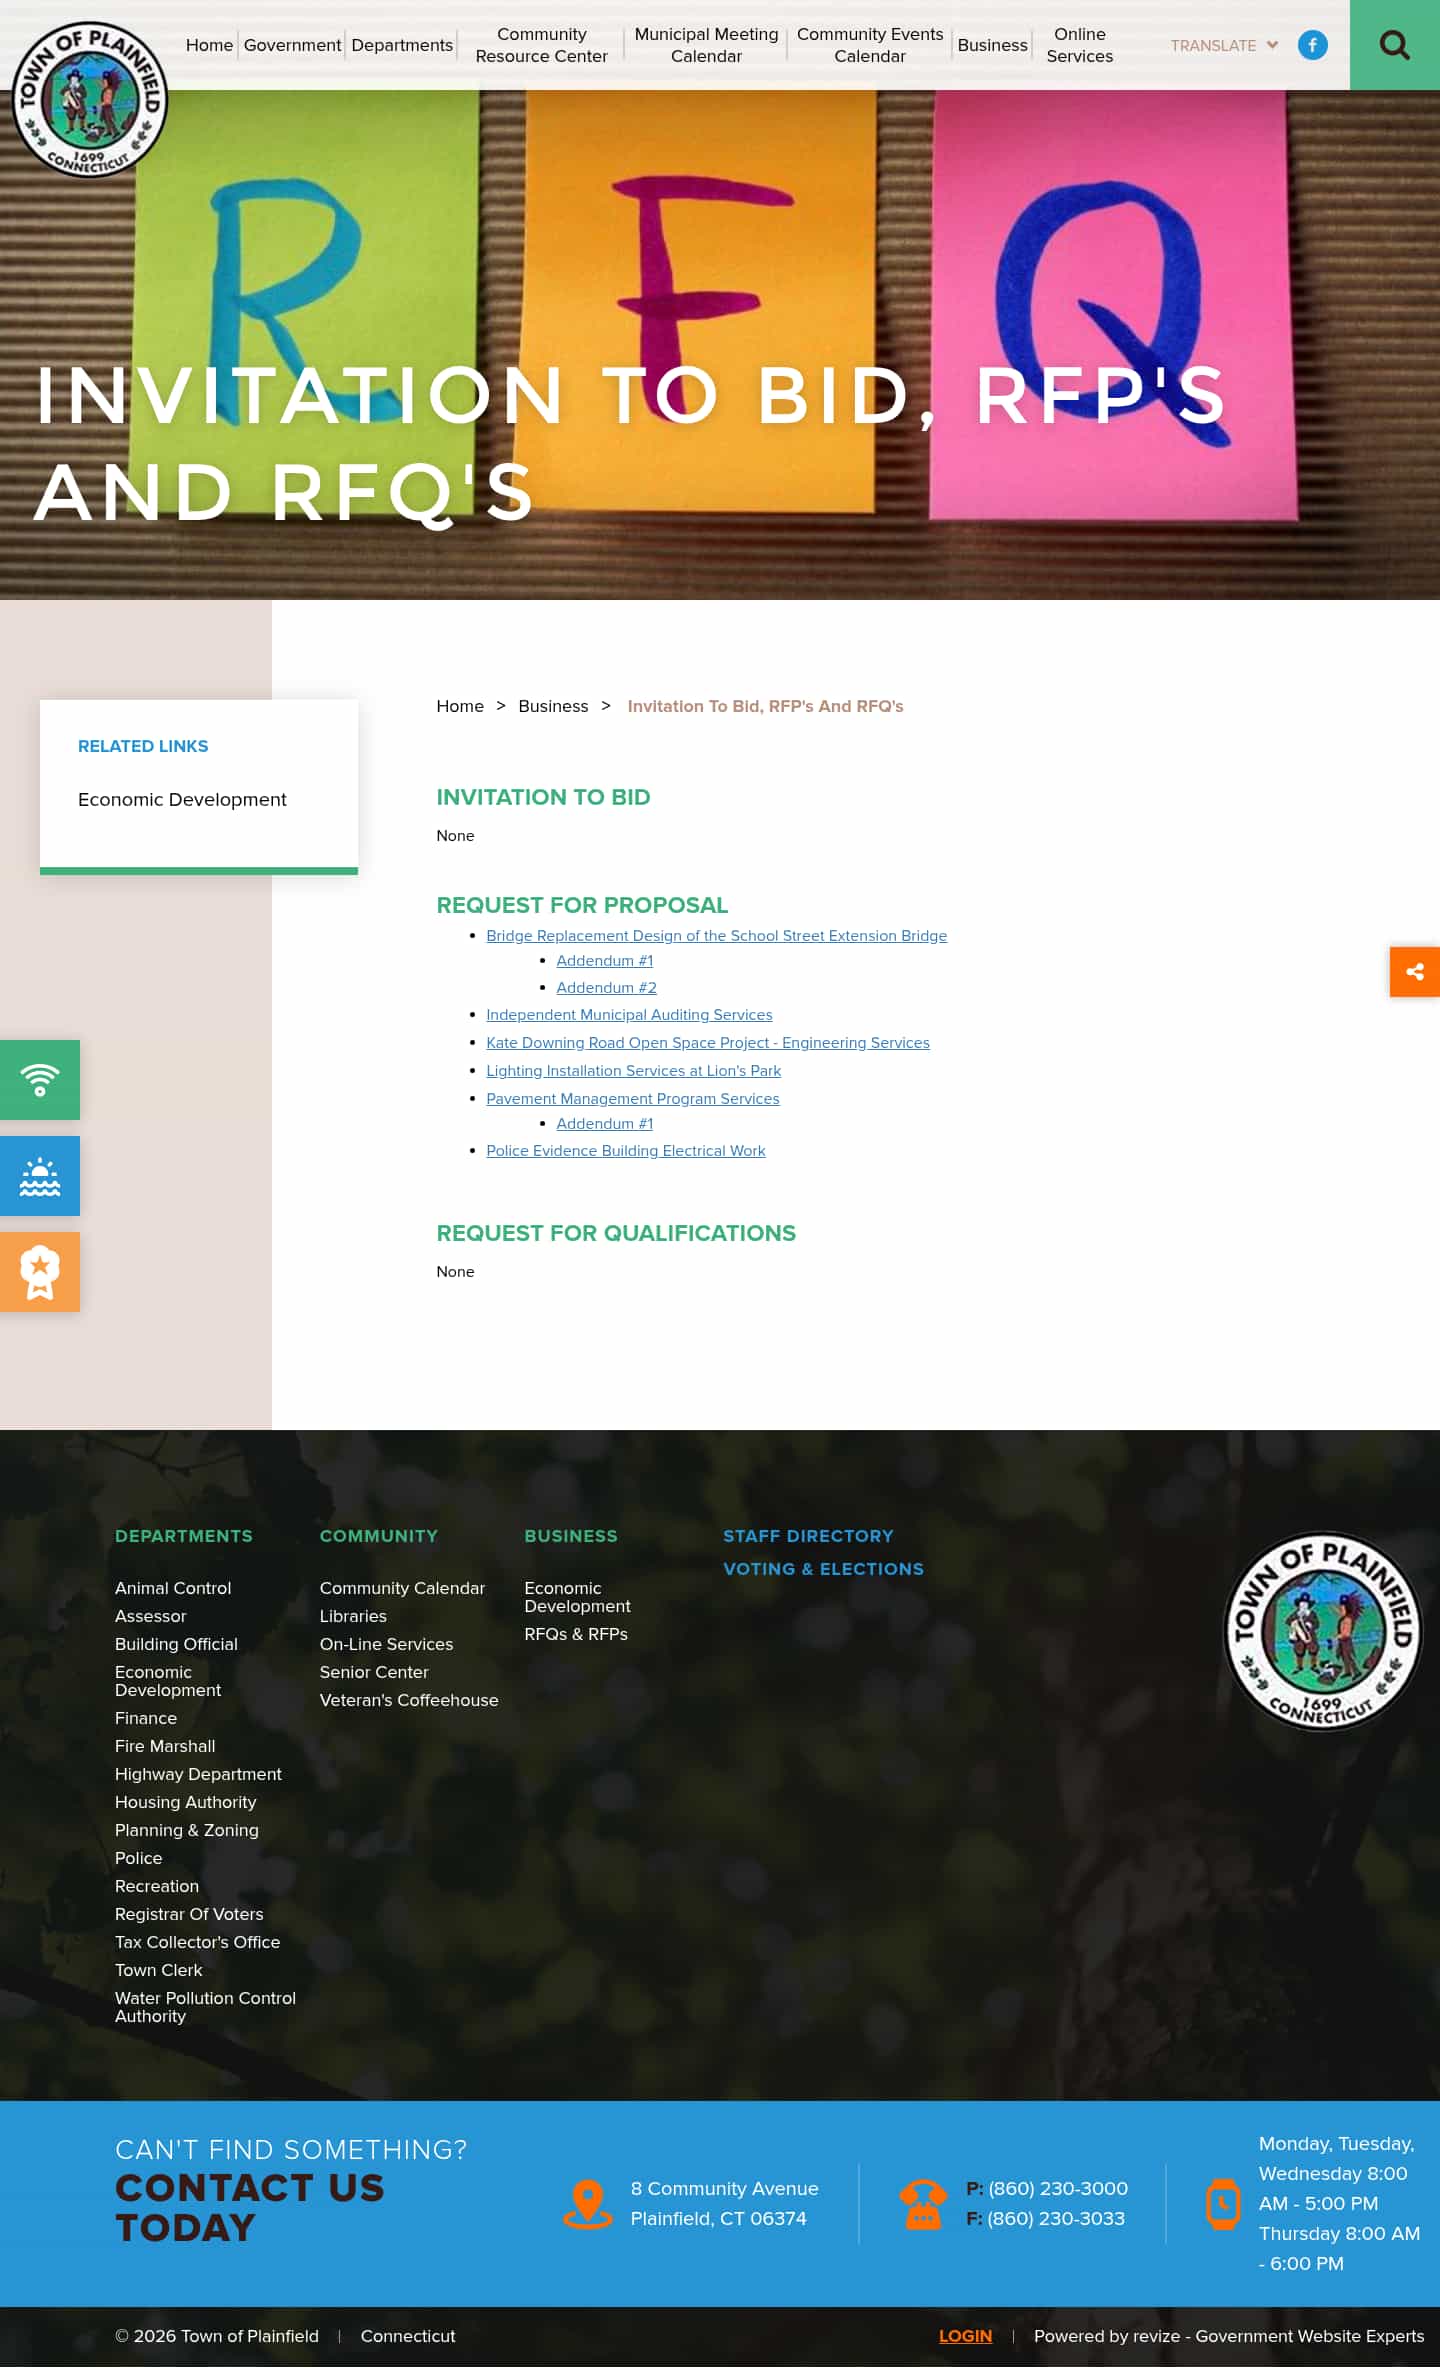Open Recreation footer link

[157, 1886]
